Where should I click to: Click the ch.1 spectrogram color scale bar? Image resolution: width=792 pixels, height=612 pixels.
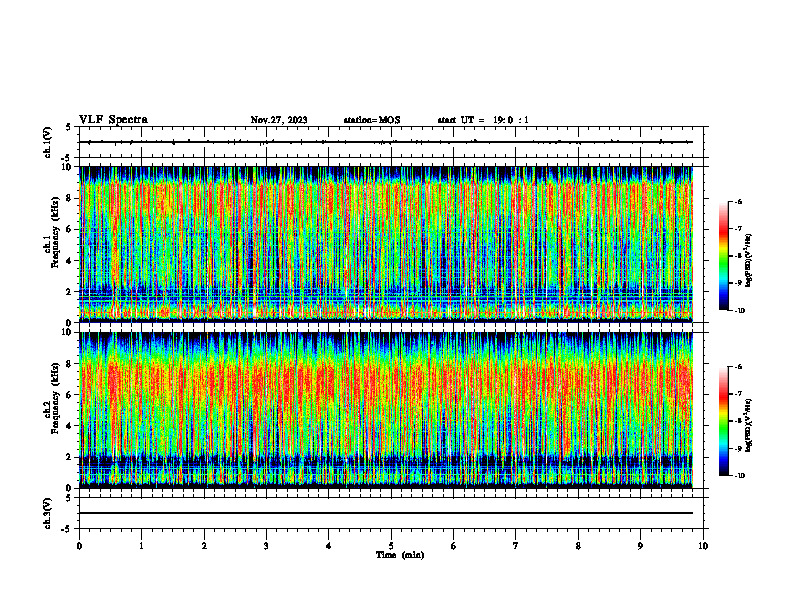[x=723, y=256]
